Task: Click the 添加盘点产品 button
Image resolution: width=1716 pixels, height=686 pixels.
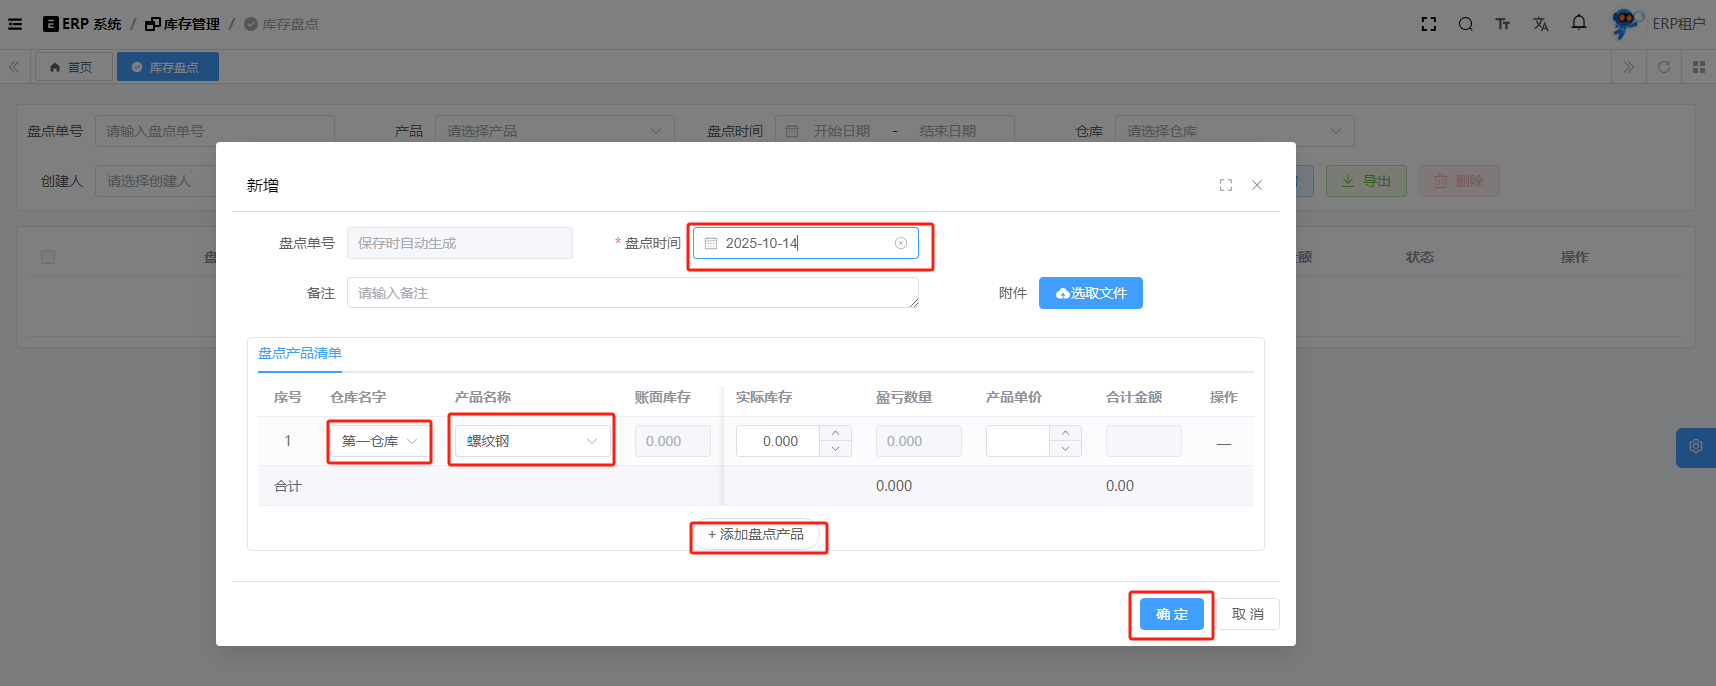Action: [756, 535]
